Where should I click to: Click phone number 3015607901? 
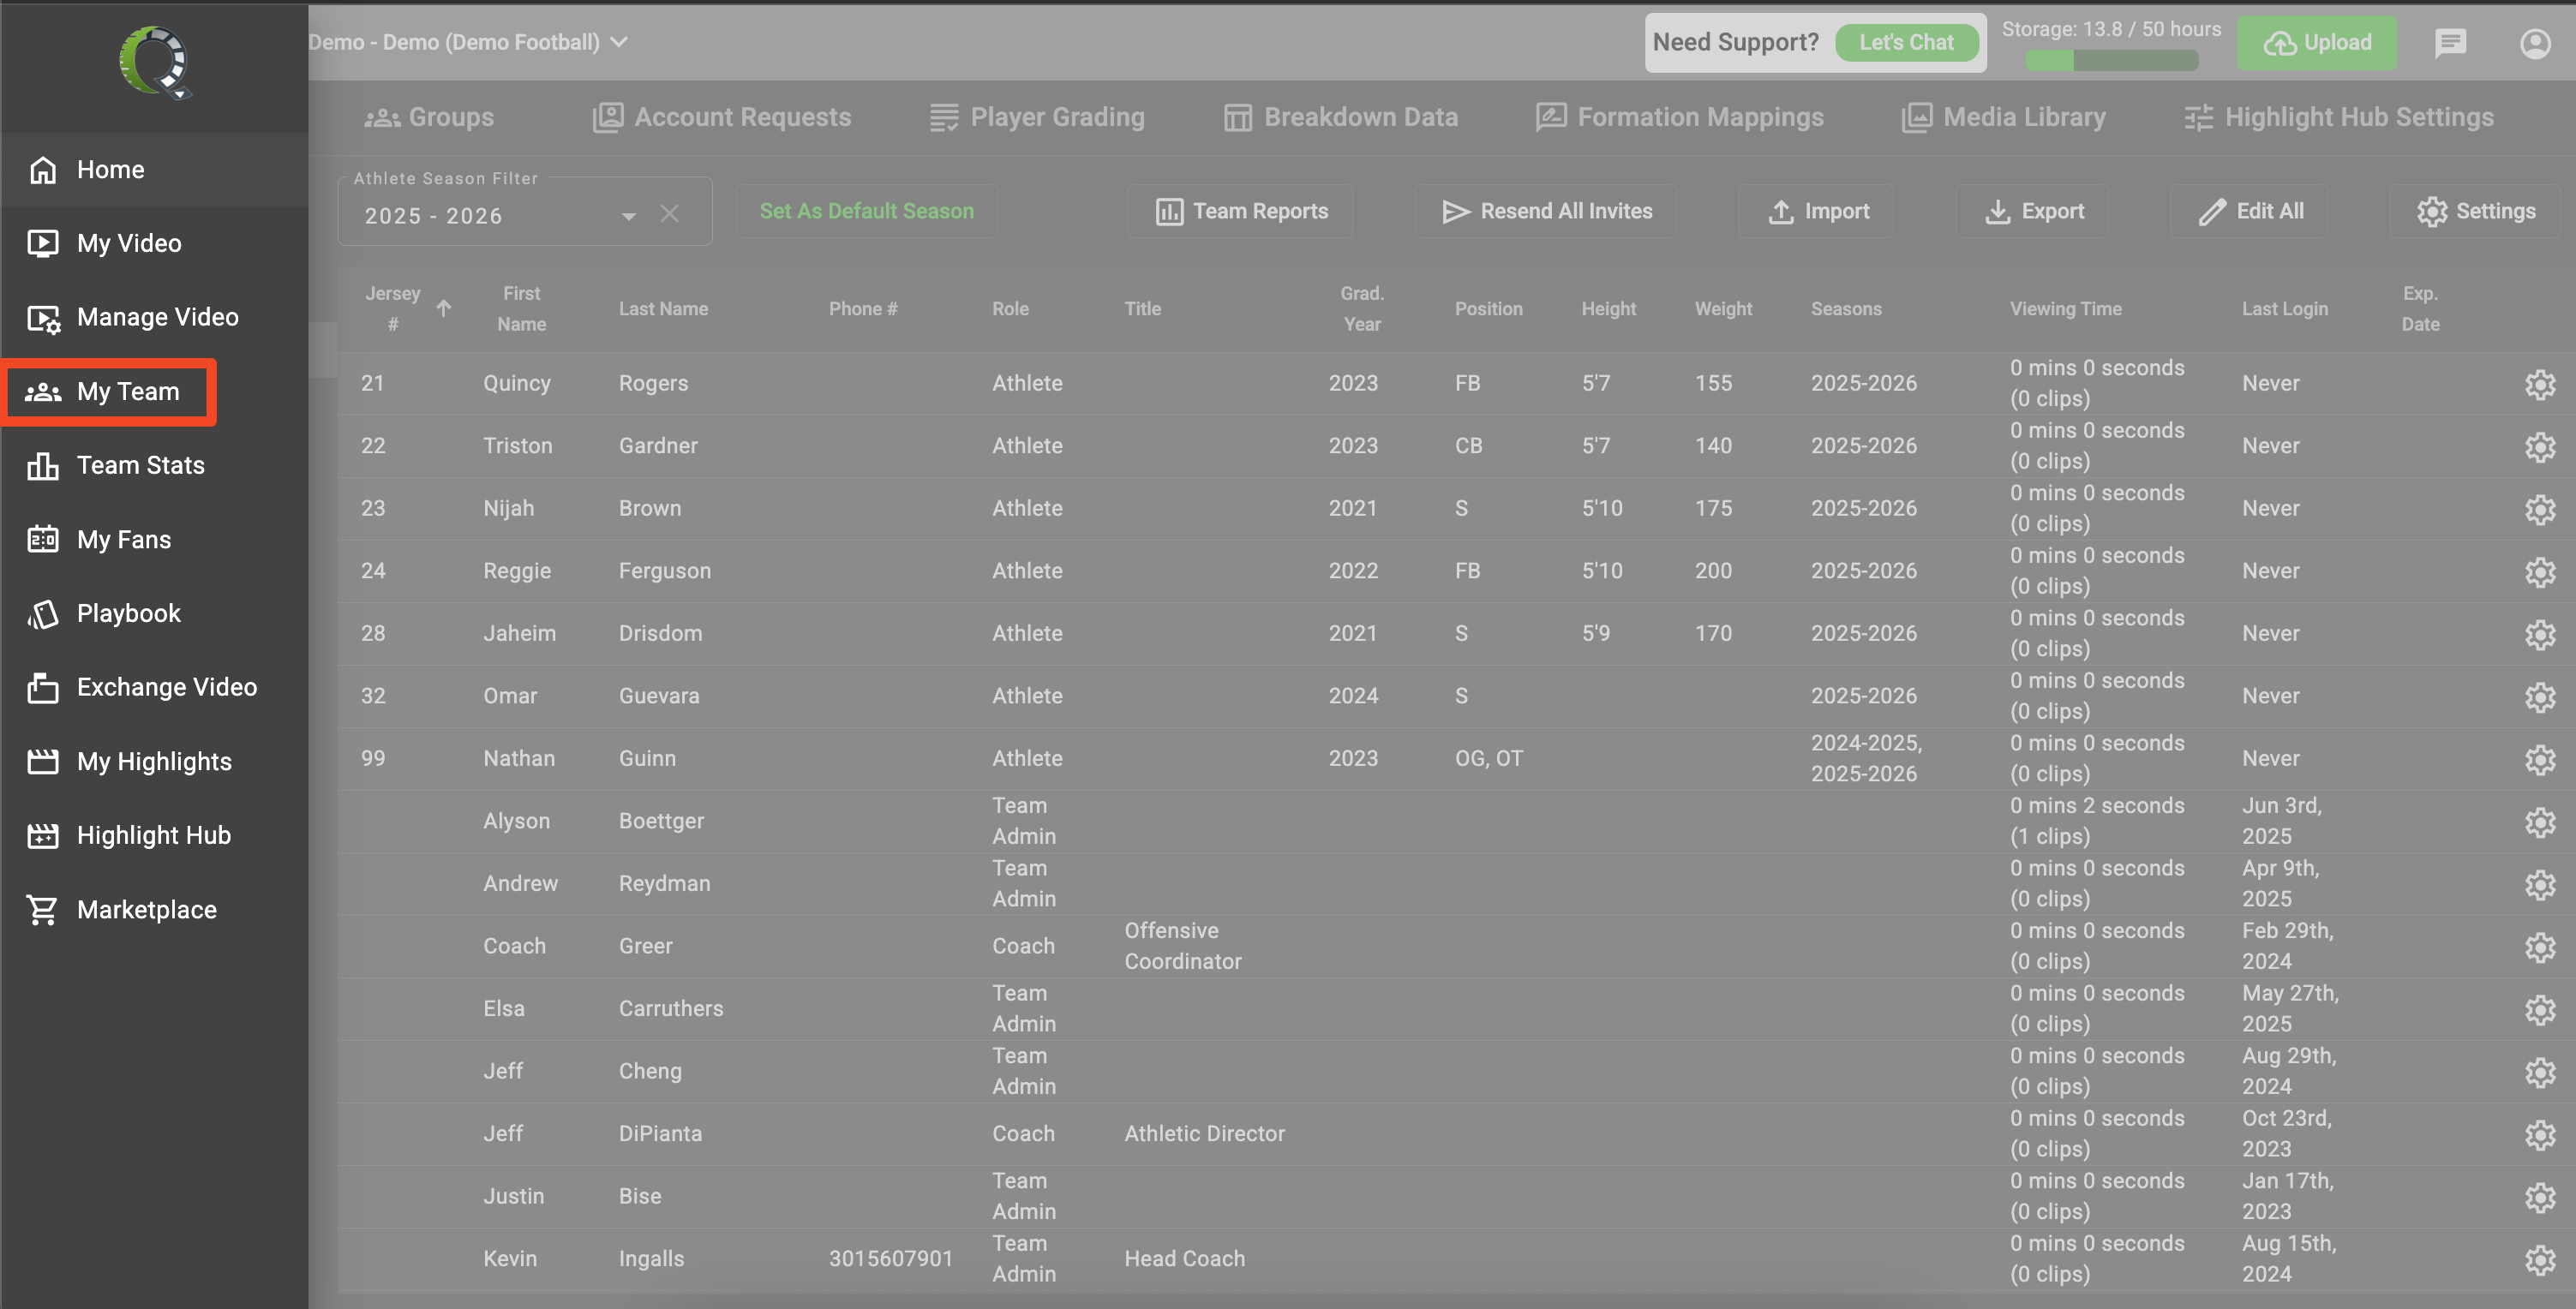pyautogui.click(x=890, y=1259)
